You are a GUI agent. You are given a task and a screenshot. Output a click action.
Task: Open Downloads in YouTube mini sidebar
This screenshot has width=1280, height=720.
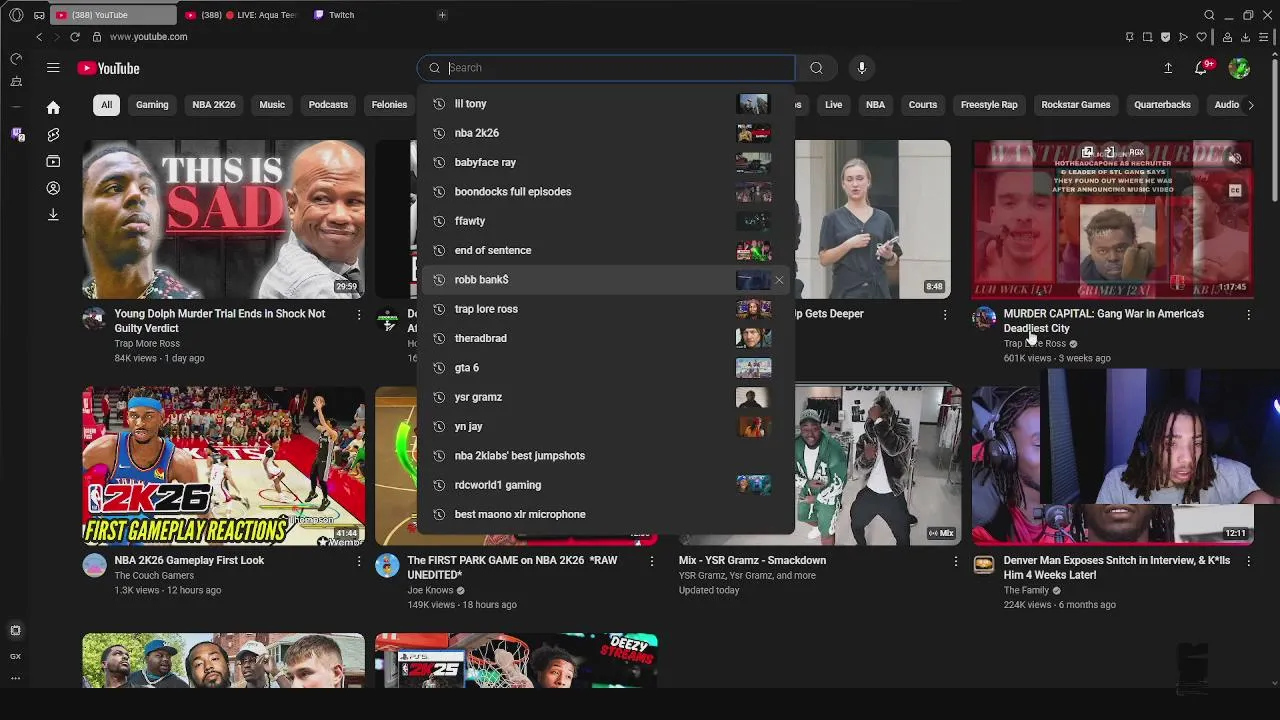click(x=53, y=214)
